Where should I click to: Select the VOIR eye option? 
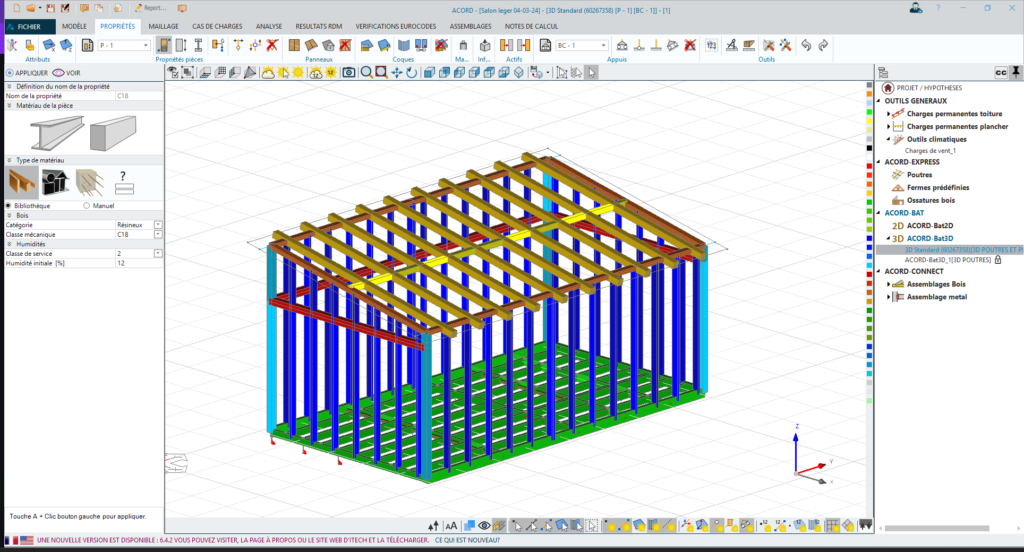tap(67, 73)
